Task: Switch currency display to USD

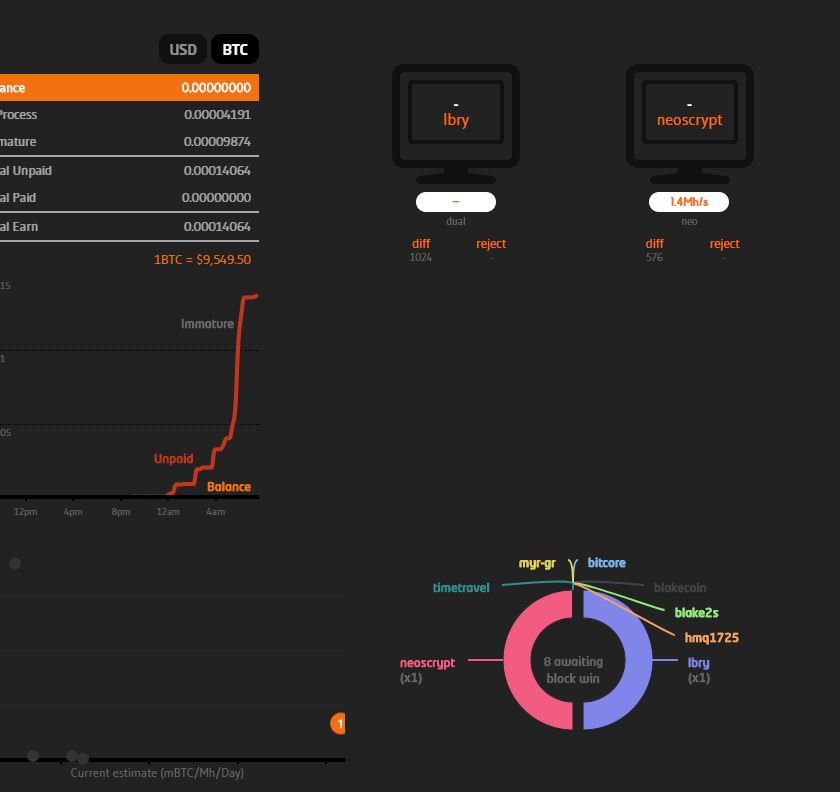Action: [x=182, y=48]
